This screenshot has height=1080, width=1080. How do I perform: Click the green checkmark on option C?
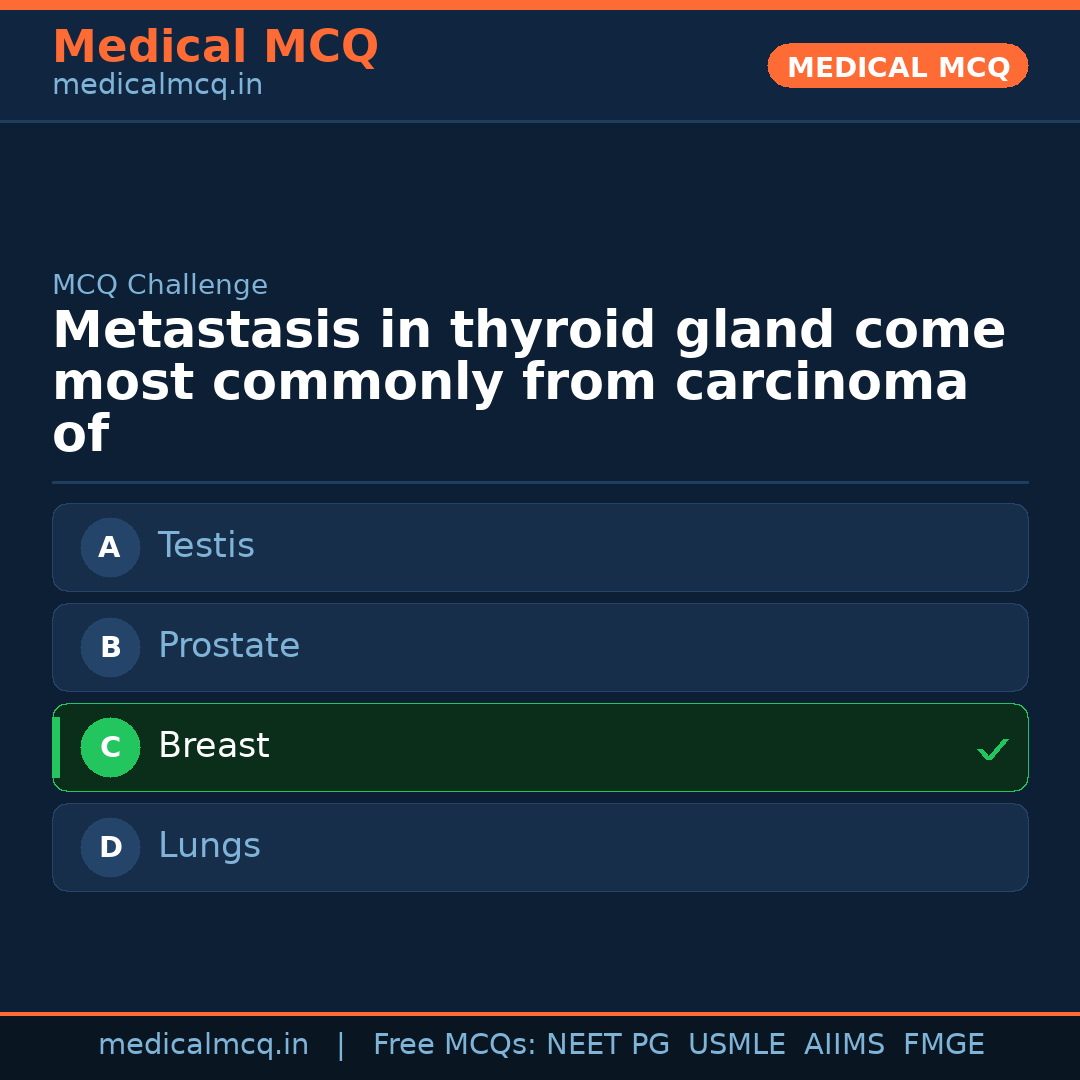point(992,748)
